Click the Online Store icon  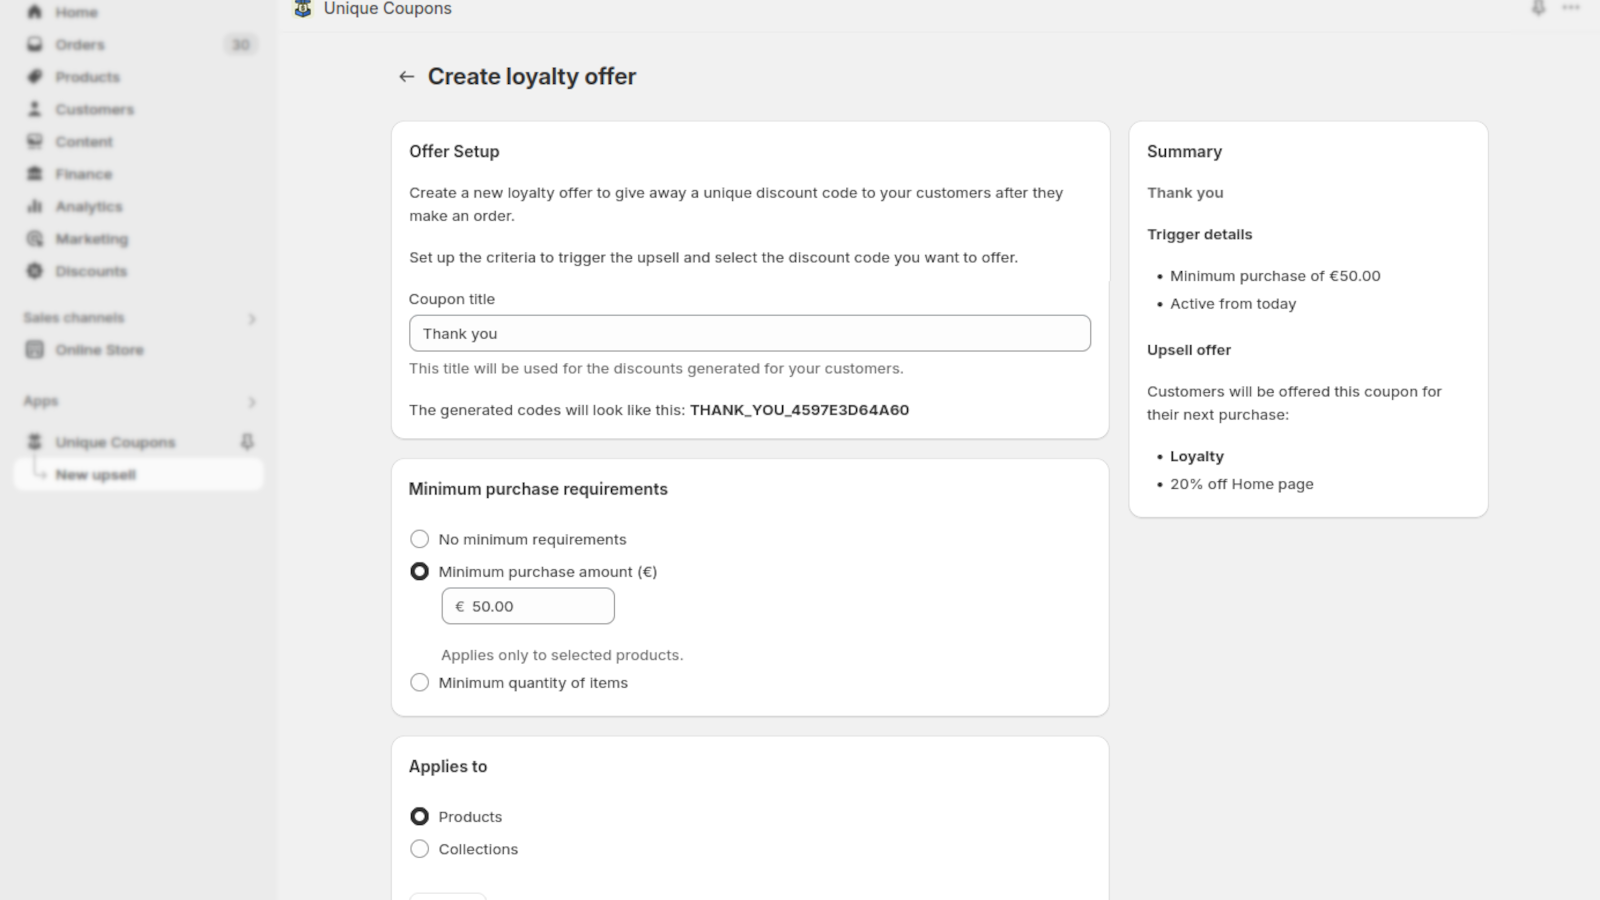pyautogui.click(x=35, y=350)
